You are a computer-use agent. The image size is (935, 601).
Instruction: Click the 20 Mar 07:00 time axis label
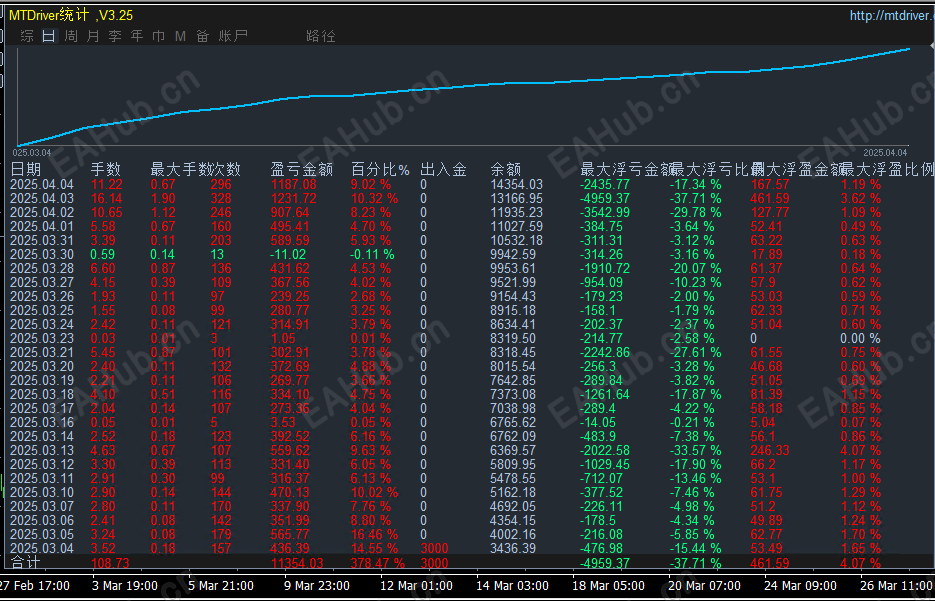704,585
